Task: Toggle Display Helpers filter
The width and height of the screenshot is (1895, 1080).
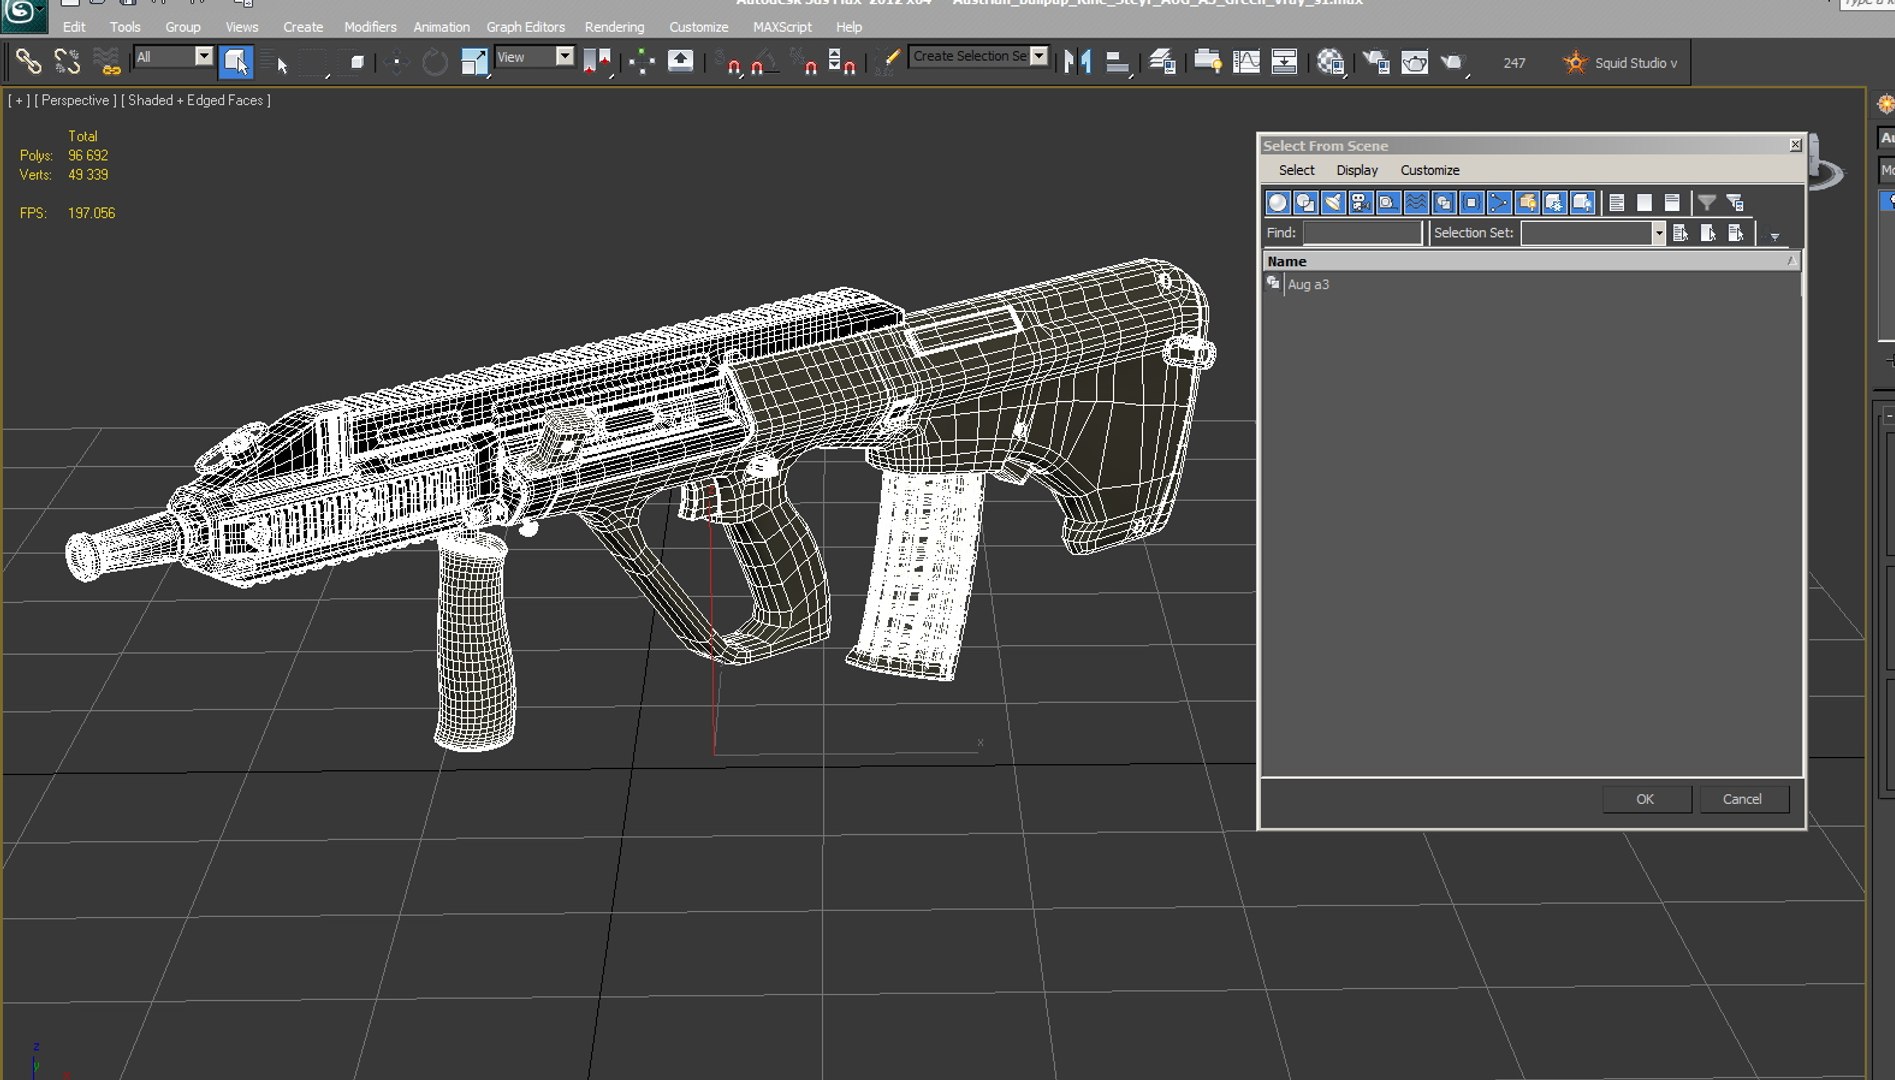Action: [x=1388, y=203]
